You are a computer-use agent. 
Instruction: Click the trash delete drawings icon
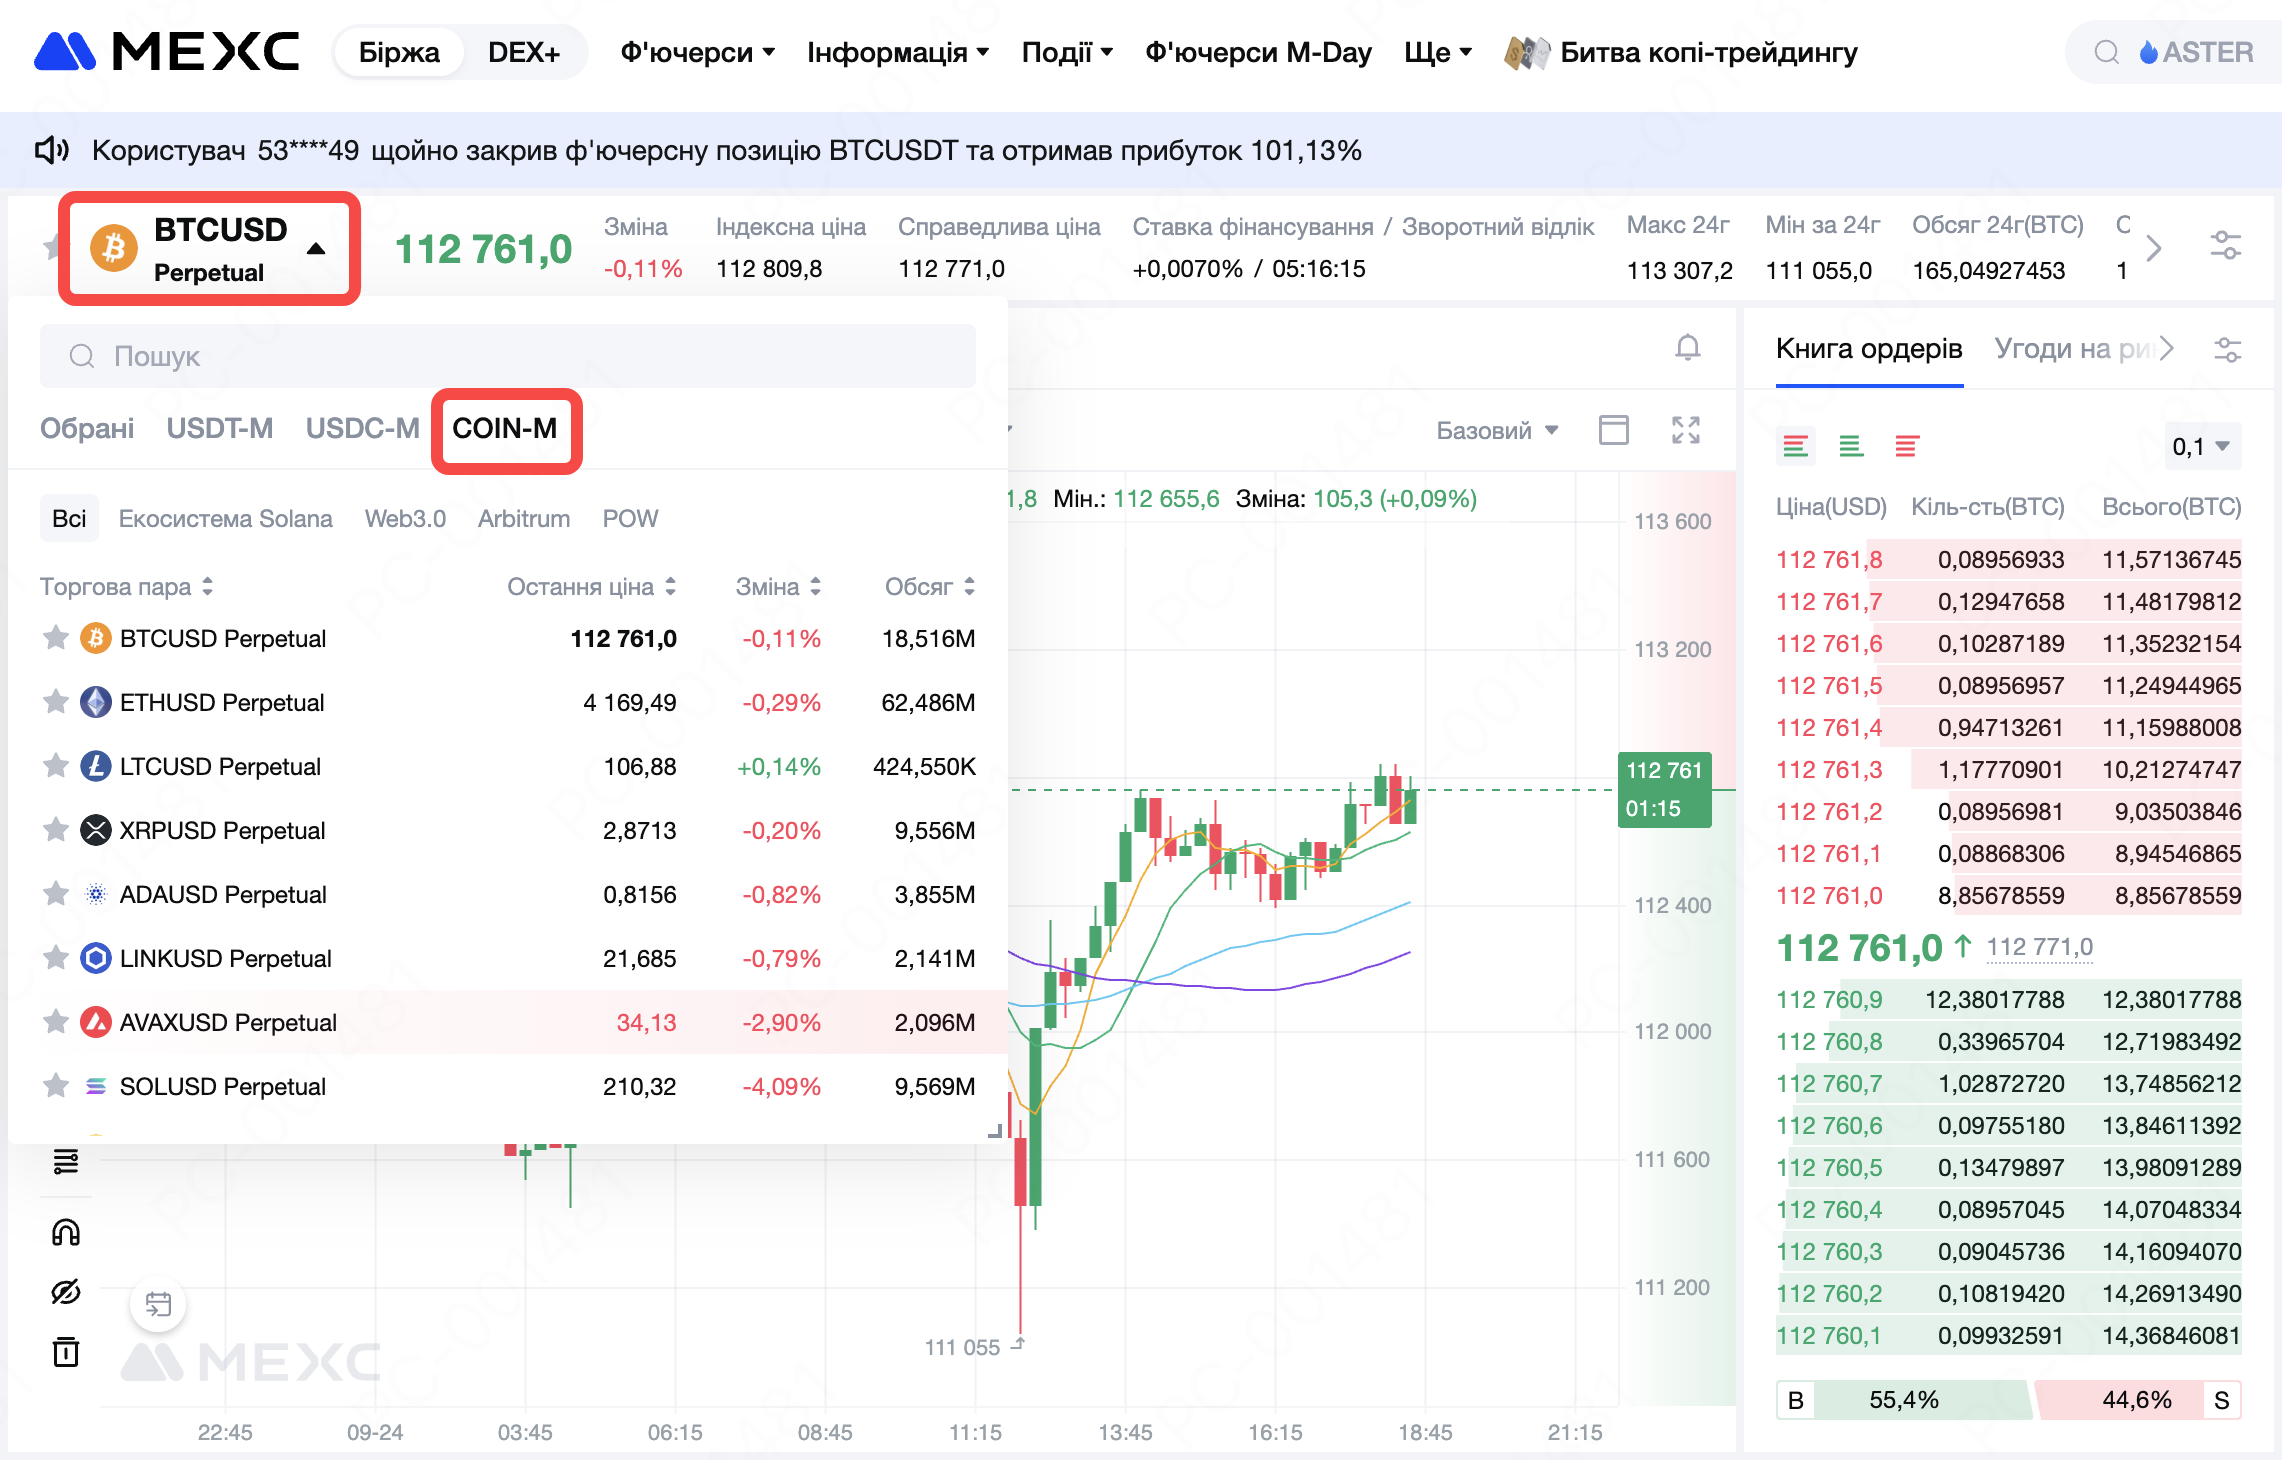click(66, 1351)
